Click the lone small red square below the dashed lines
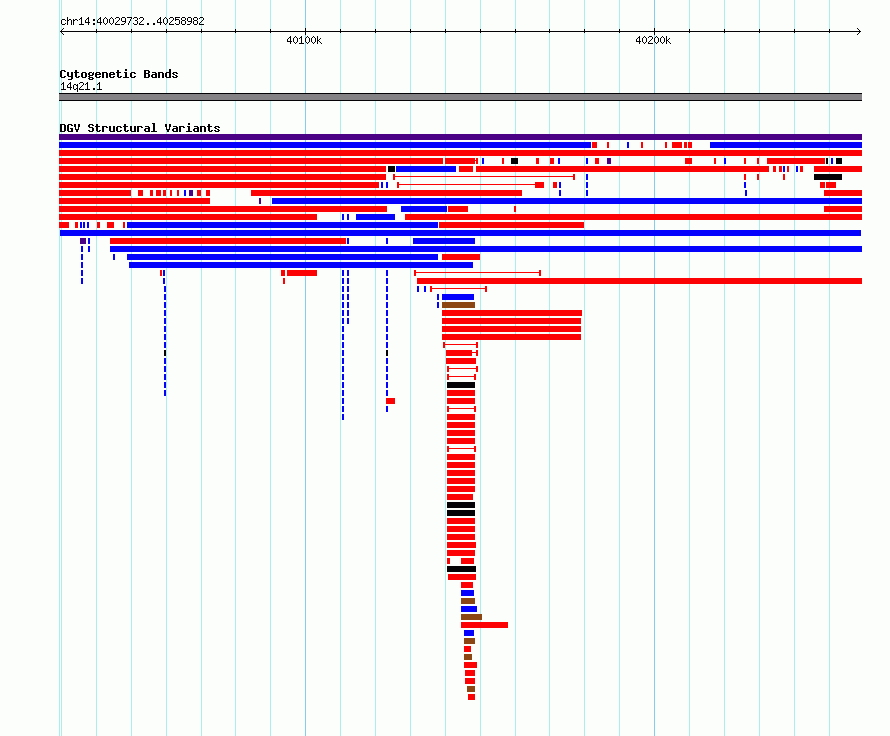Image resolution: width=890 pixels, height=736 pixels. [x=391, y=401]
